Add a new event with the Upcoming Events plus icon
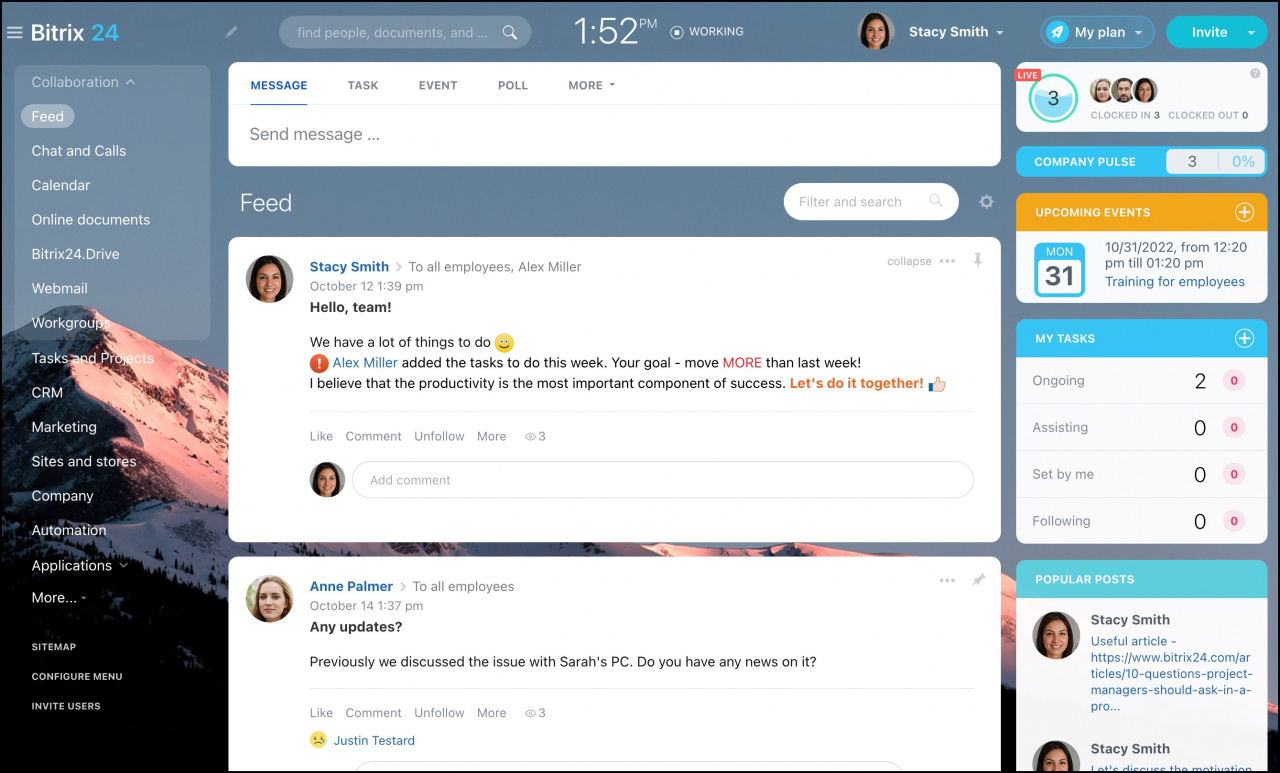The height and width of the screenshot is (773, 1280). click(x=1244, y=211)
